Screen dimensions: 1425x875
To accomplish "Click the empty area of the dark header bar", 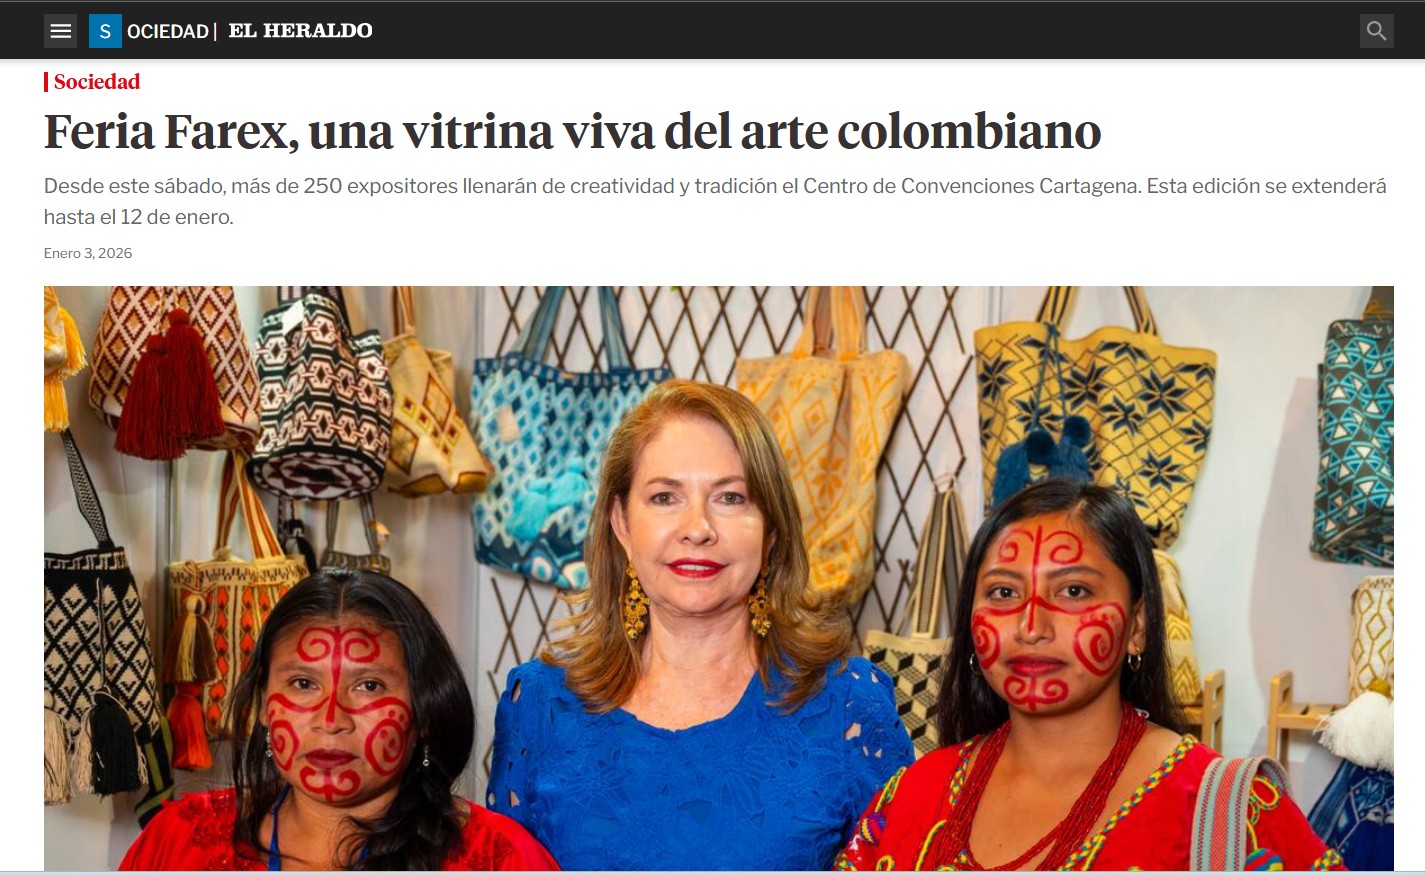I will (x=860, y=31).
